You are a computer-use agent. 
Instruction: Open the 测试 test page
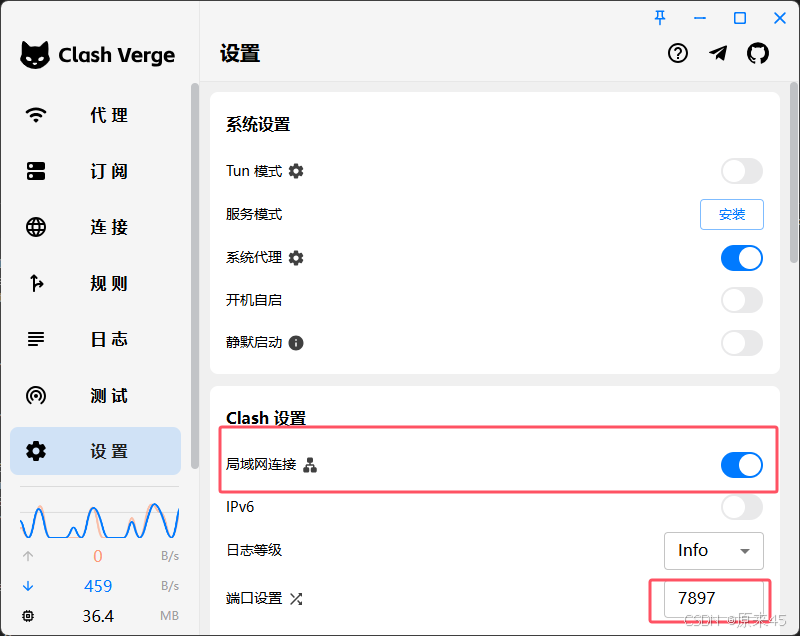click(95, 395)
